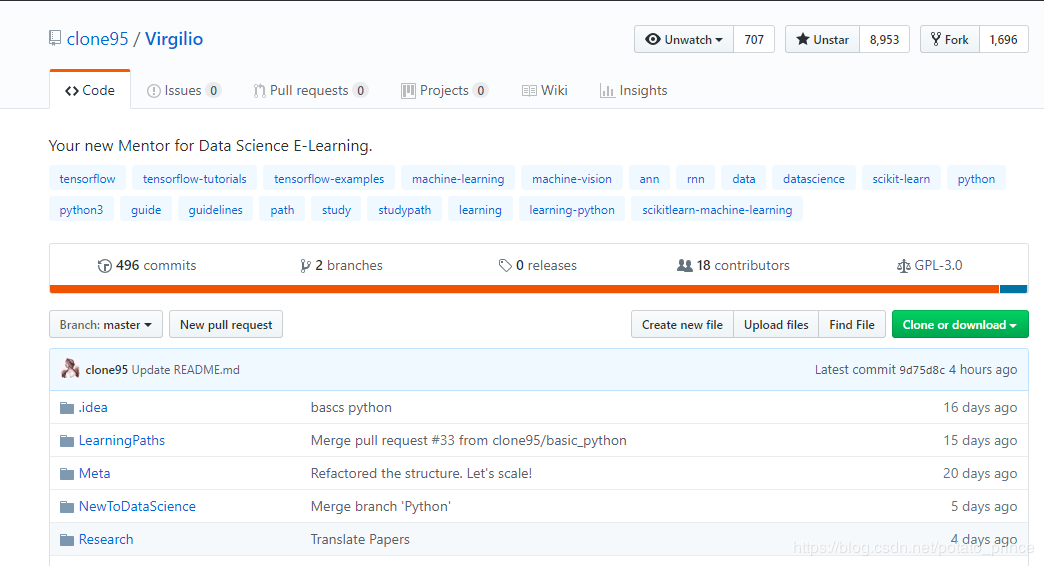The image size is (1044, 566).
Task: Select the guidelines topic tag
Action: pyautogui.click(x=216, y=210)
